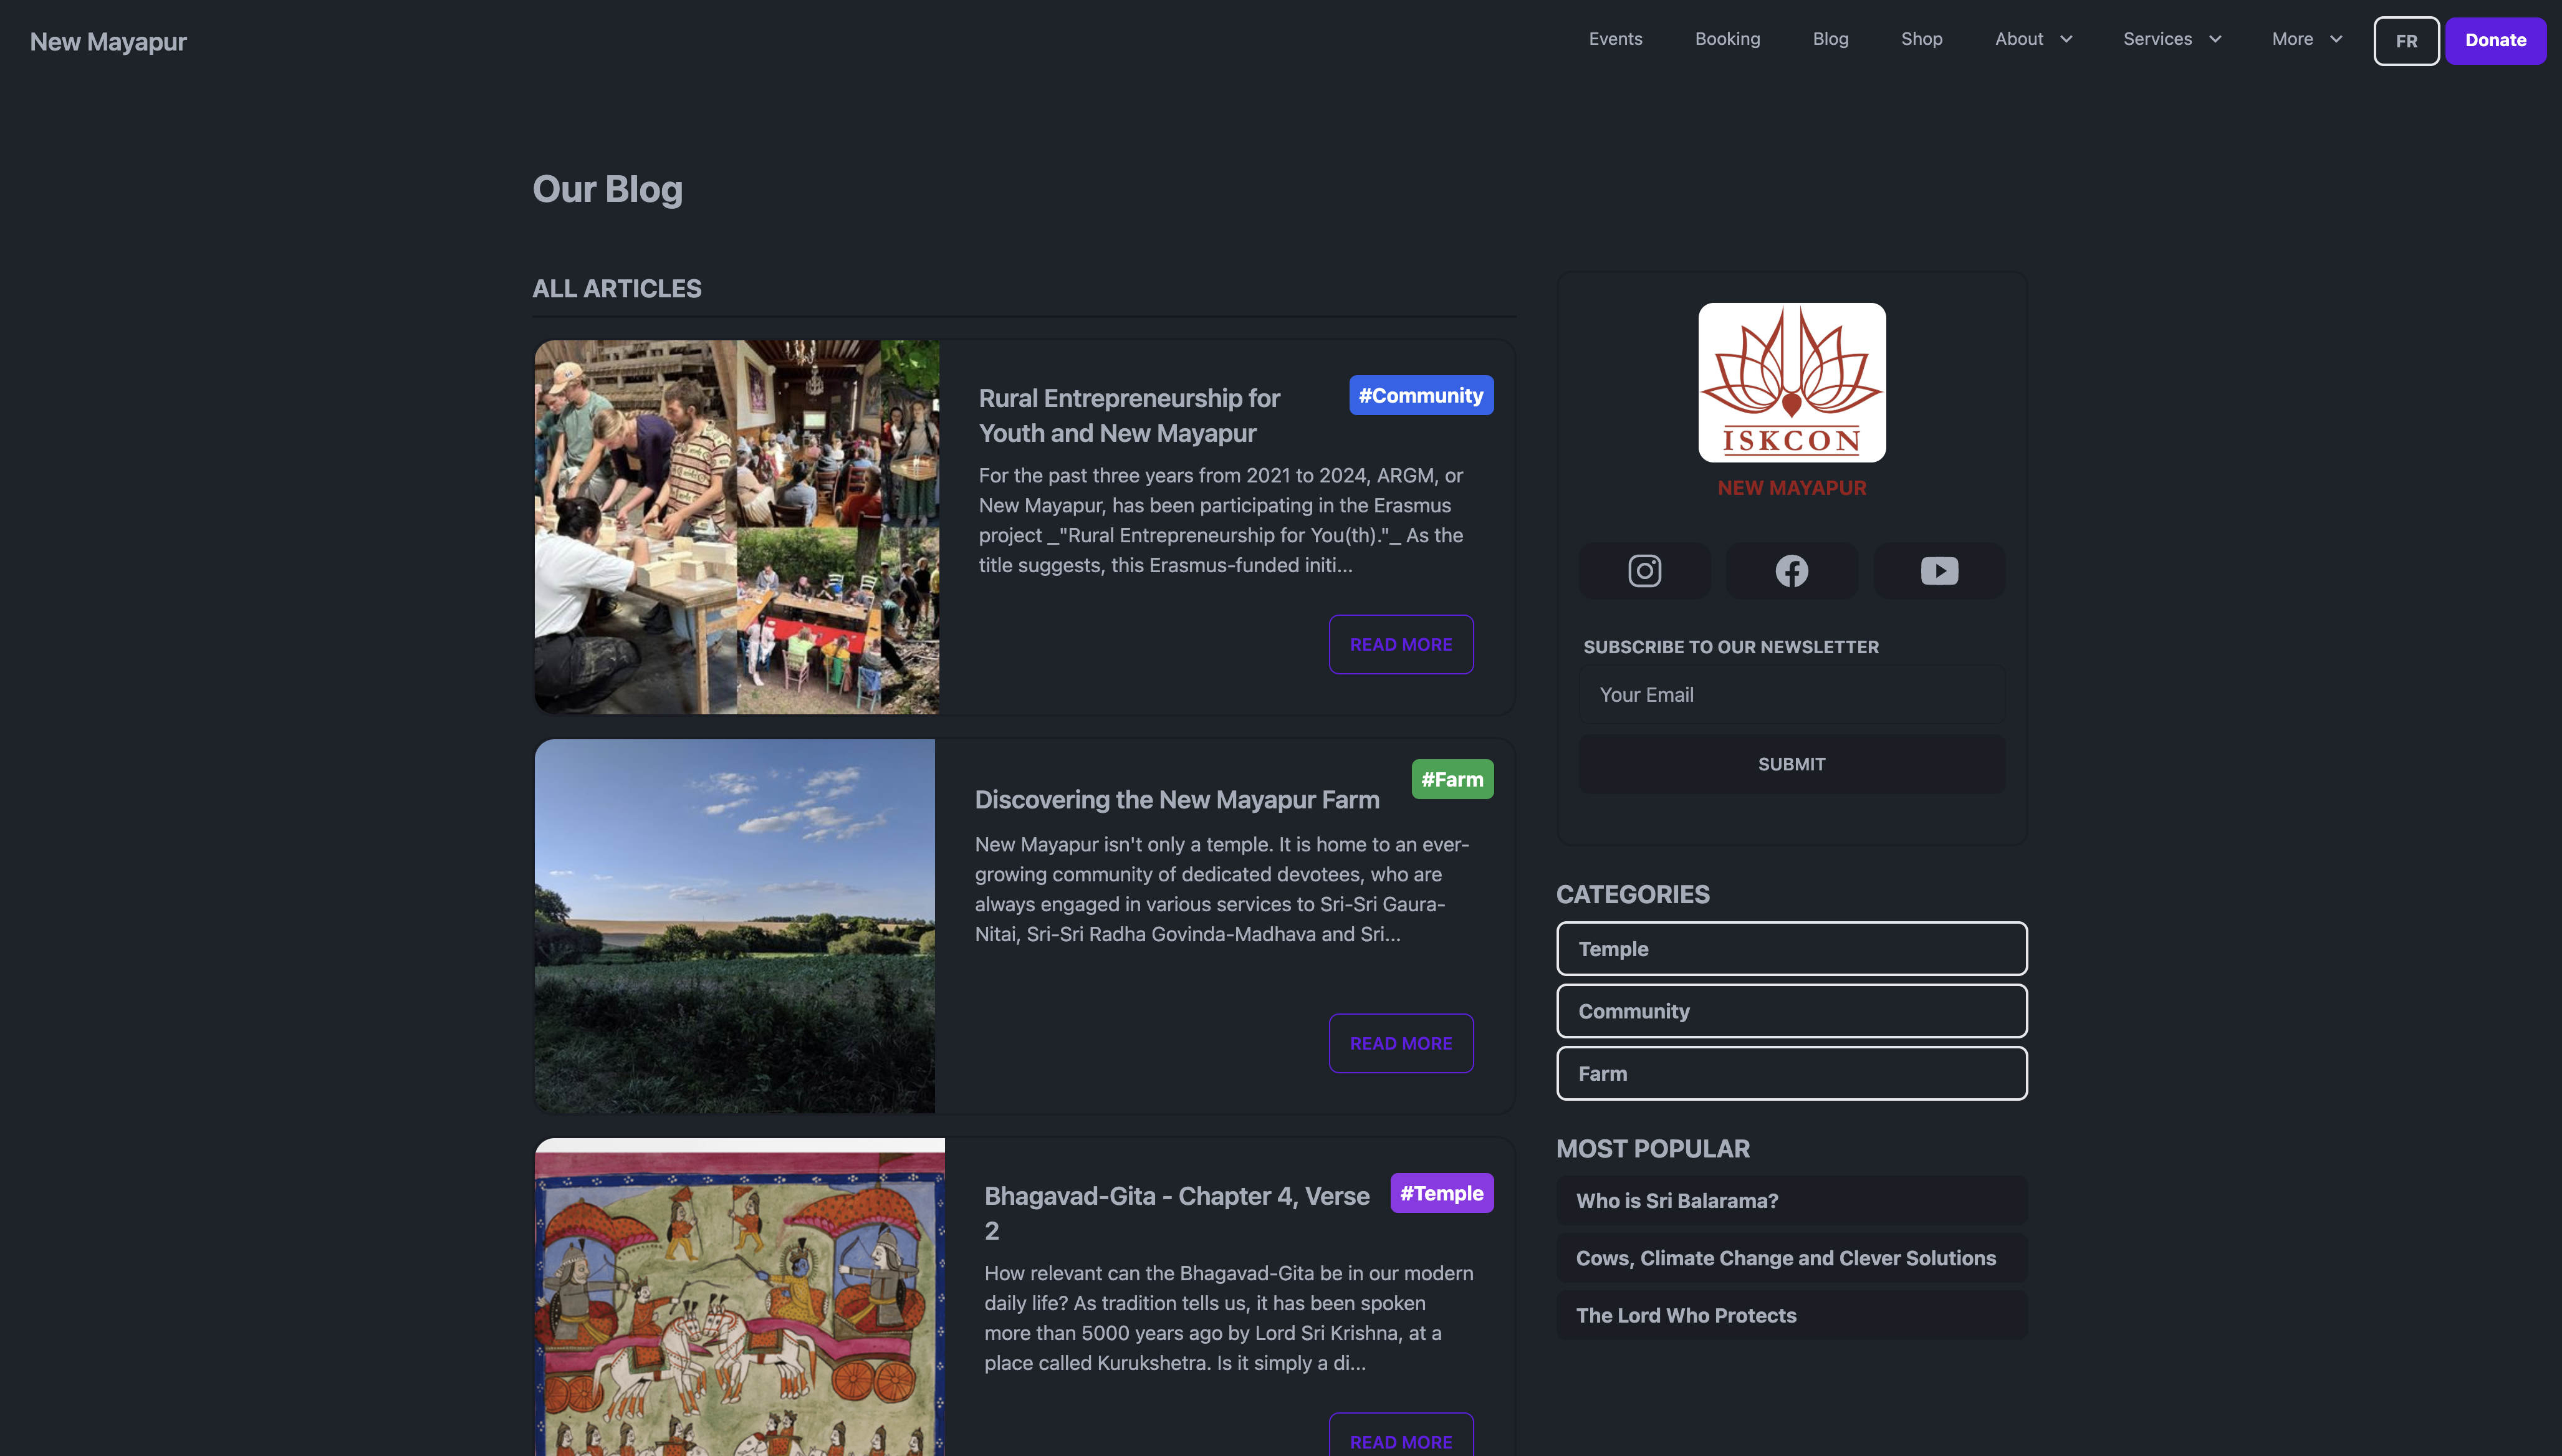Expand the About menu
The height and width of the screenshot is (1456, 2562).
click(x=2033, y=39)
